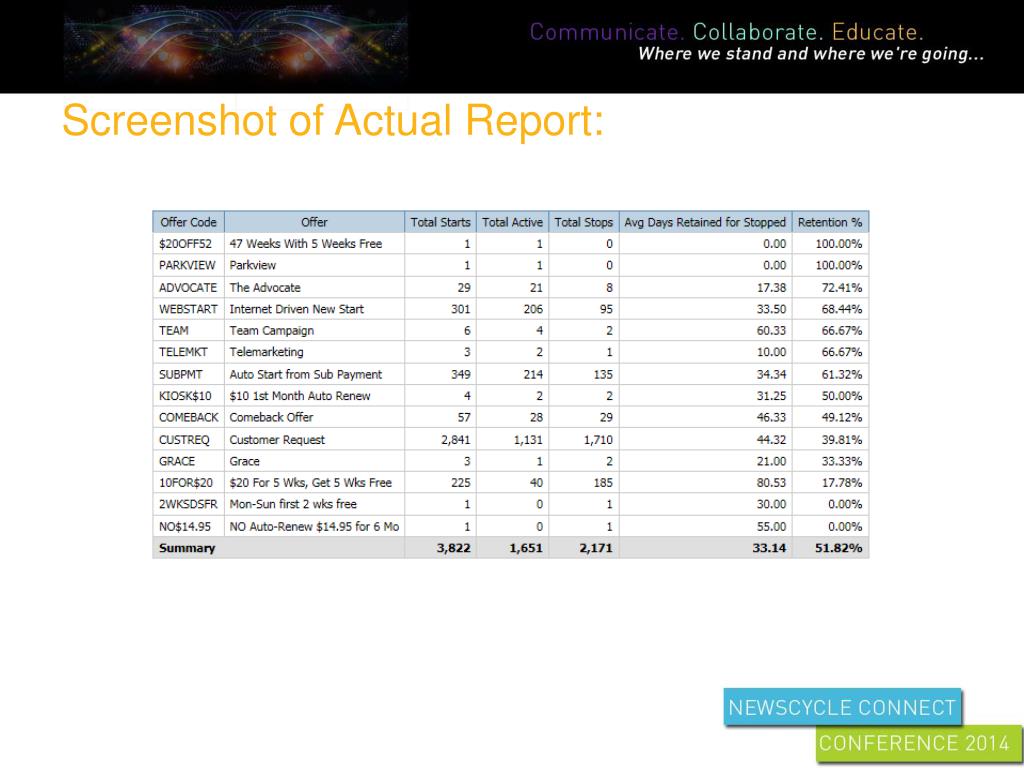Viewport: 1024px width, 768px height.
Task: Click the 'Parkview' offer name
Action: 253,265
